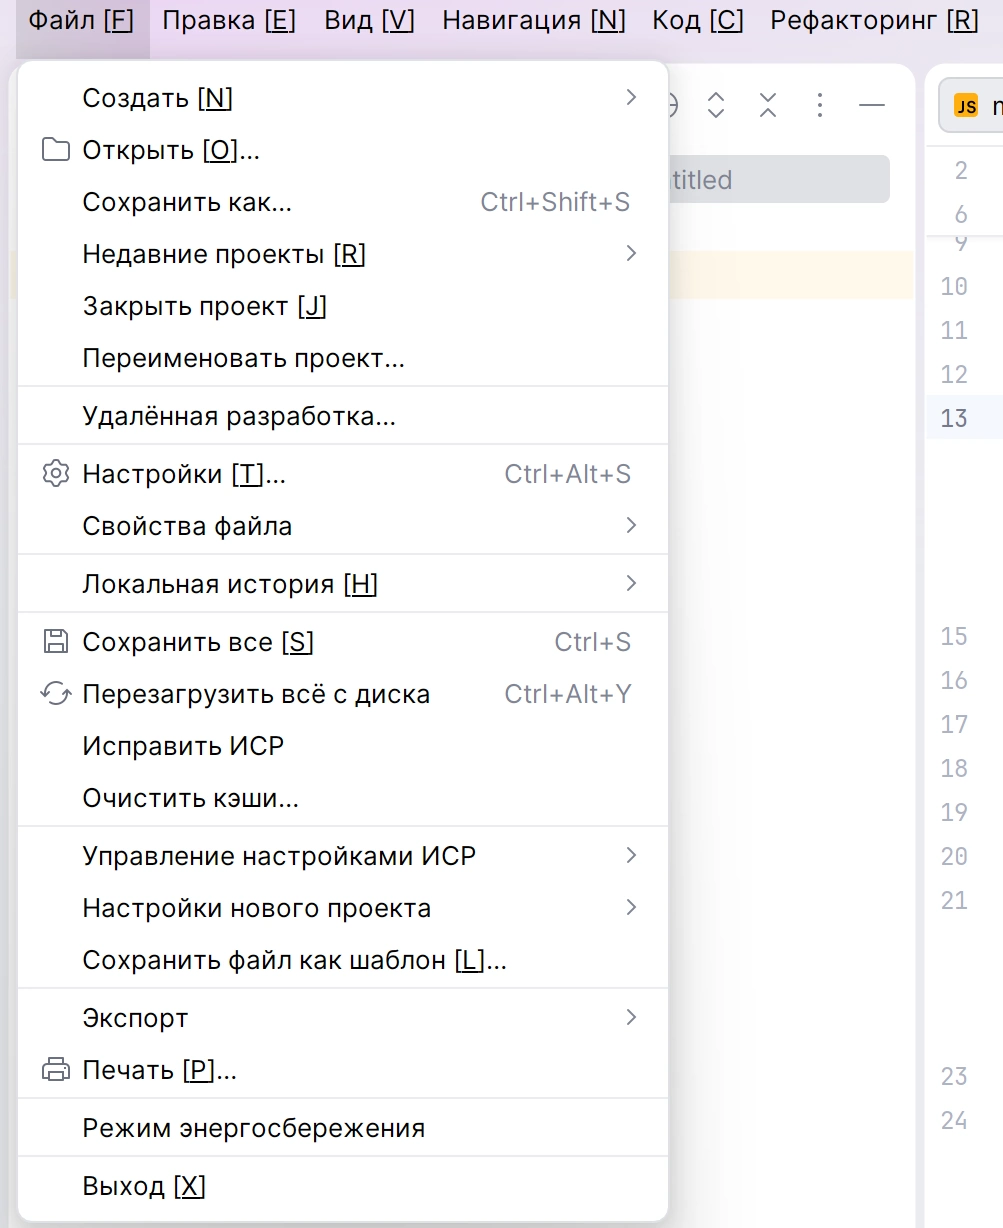Click the gear icon beside "Настройки"
The width and height of the screenshot is (1003, 1228).
pos(56,474)
